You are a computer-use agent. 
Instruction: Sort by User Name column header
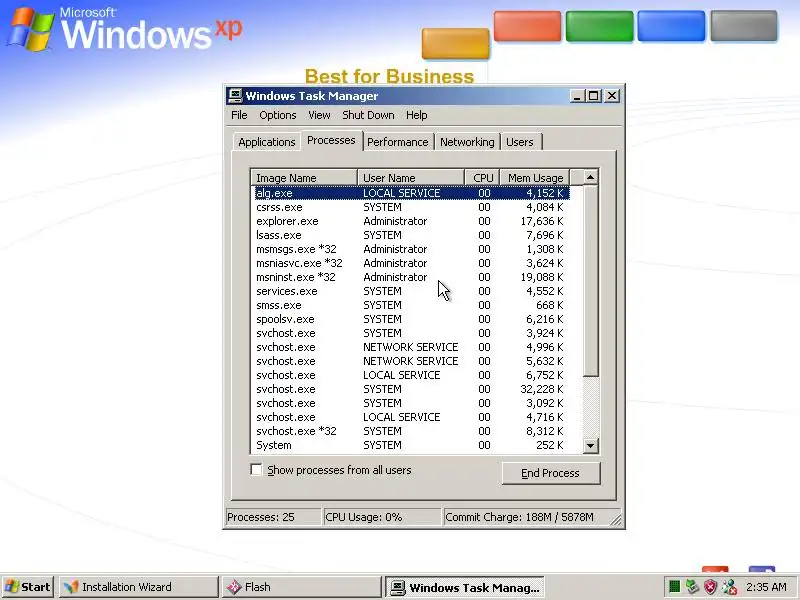[411, 178]
